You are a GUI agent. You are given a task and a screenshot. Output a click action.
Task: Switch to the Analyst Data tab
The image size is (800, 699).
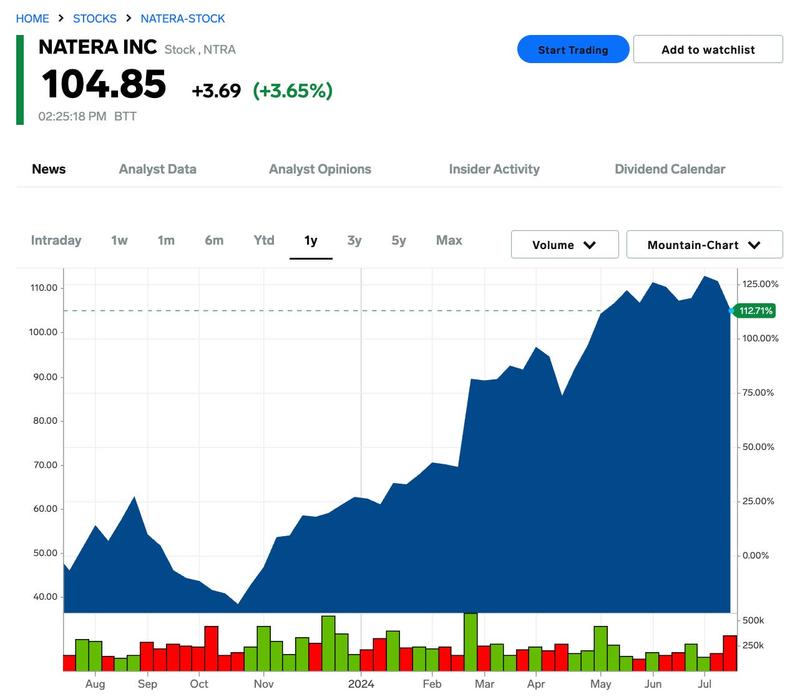pyautogui.click(x=158, y=169)
